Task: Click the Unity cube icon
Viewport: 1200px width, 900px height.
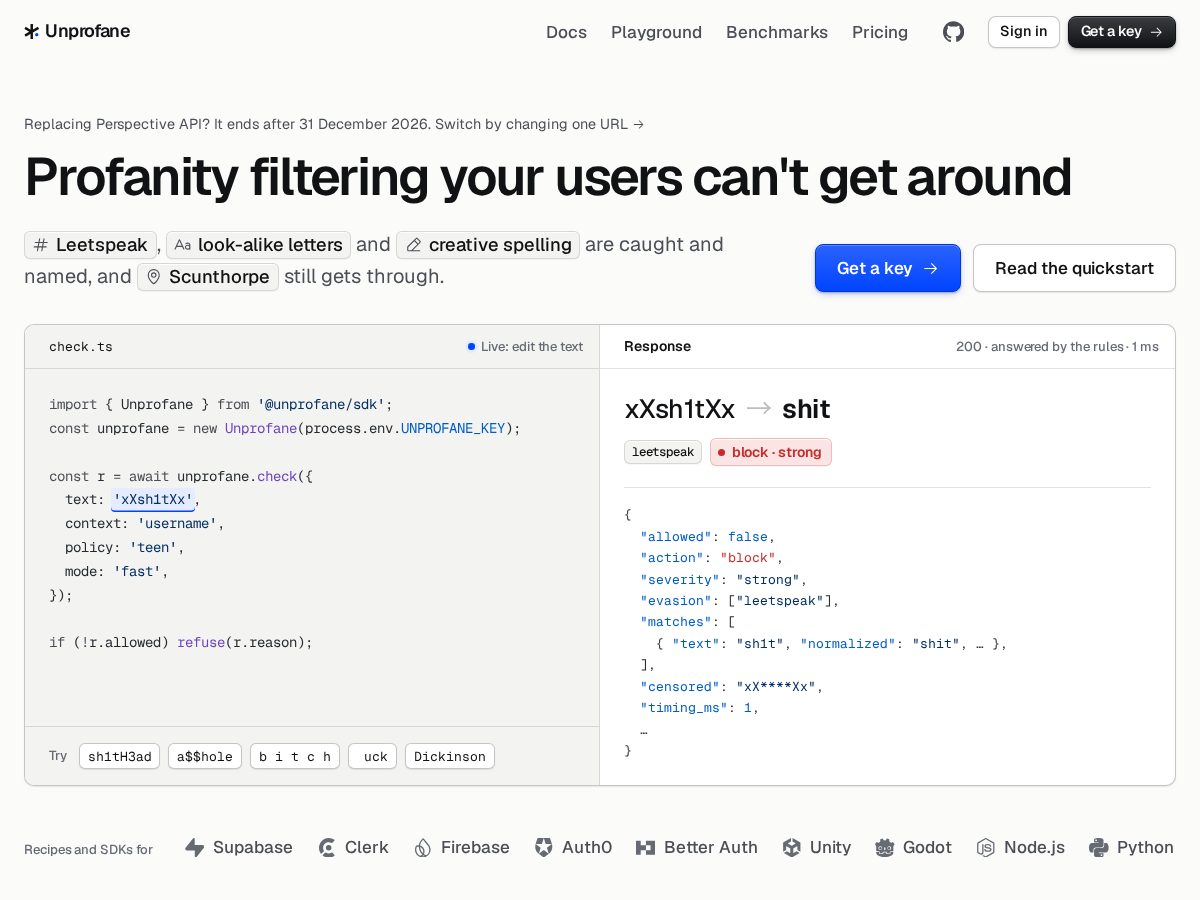Action: 792,847
